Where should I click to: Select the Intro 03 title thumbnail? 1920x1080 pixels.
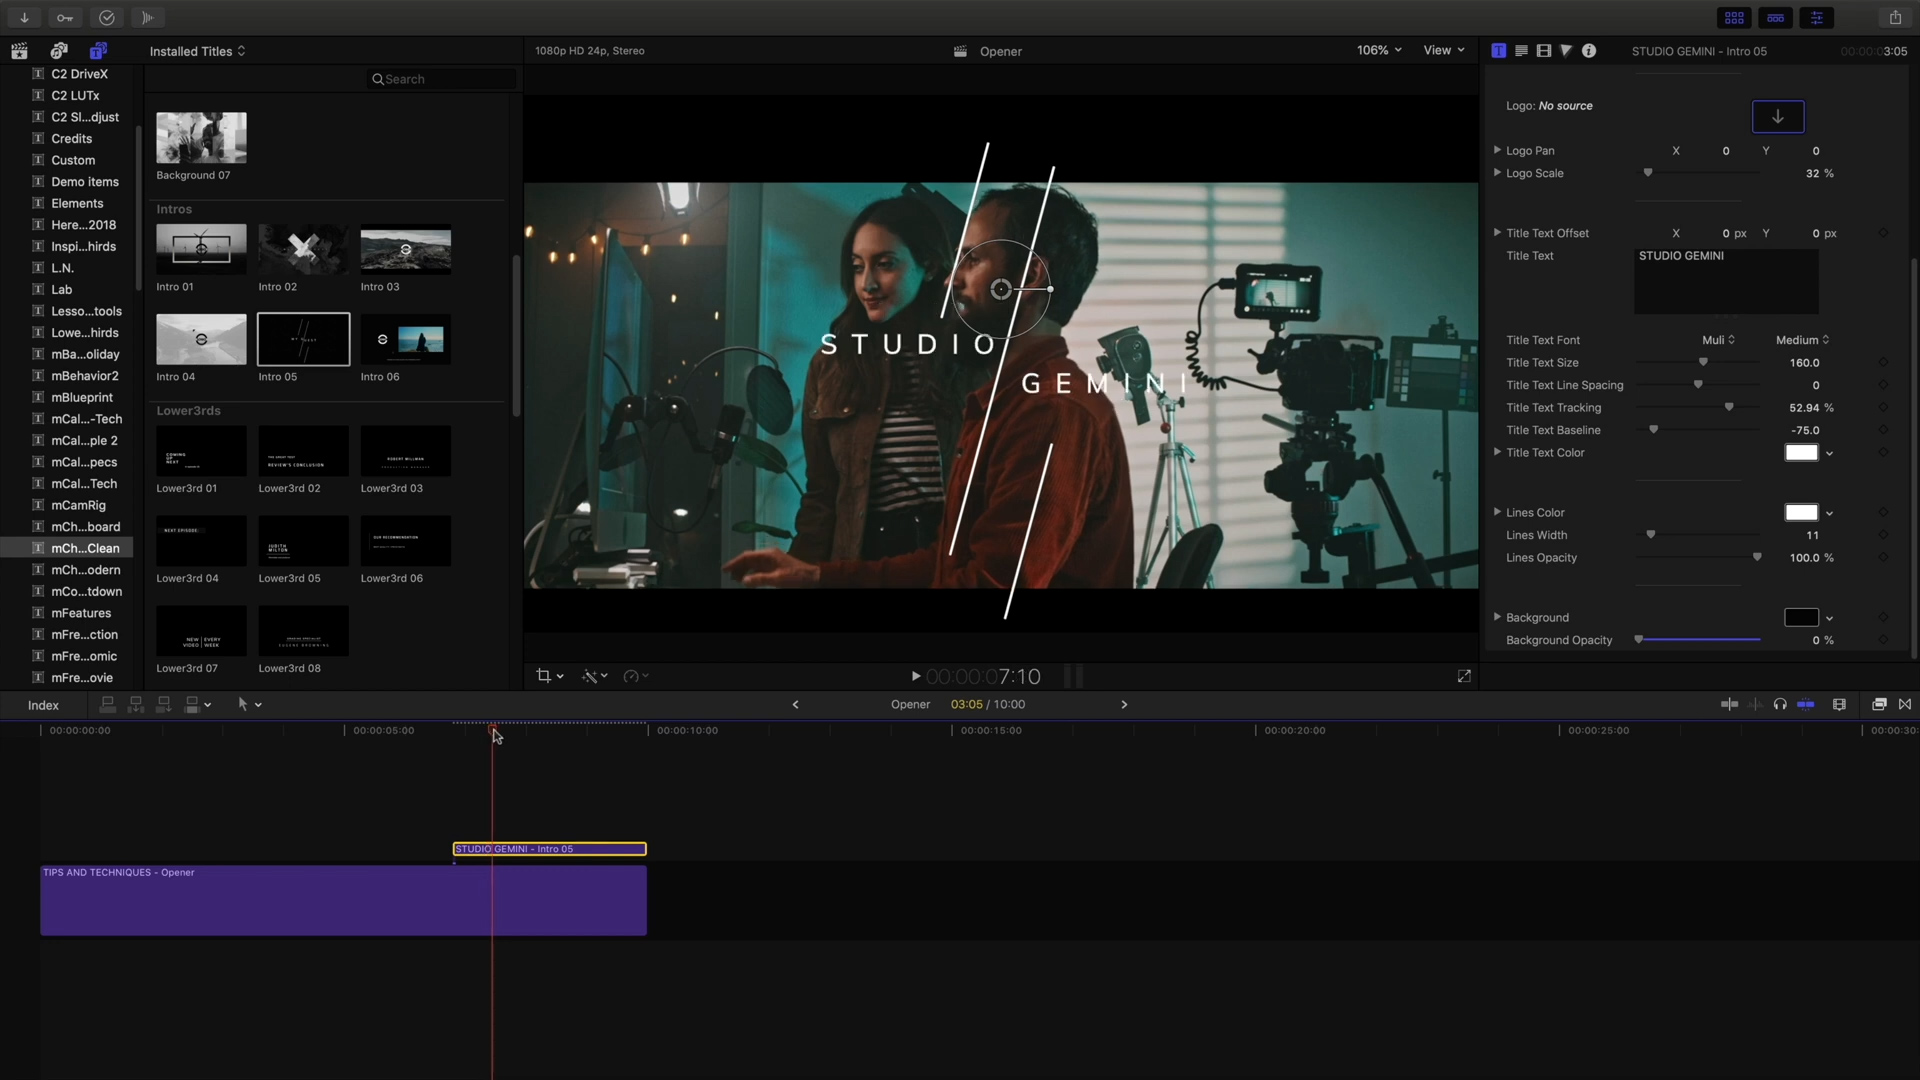[x=405, y=250]
